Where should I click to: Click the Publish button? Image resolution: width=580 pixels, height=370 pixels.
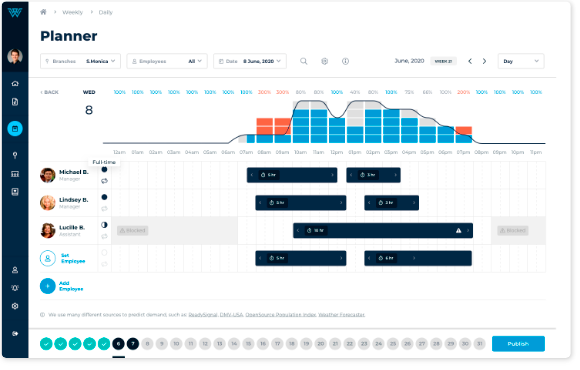coord(518,344)
